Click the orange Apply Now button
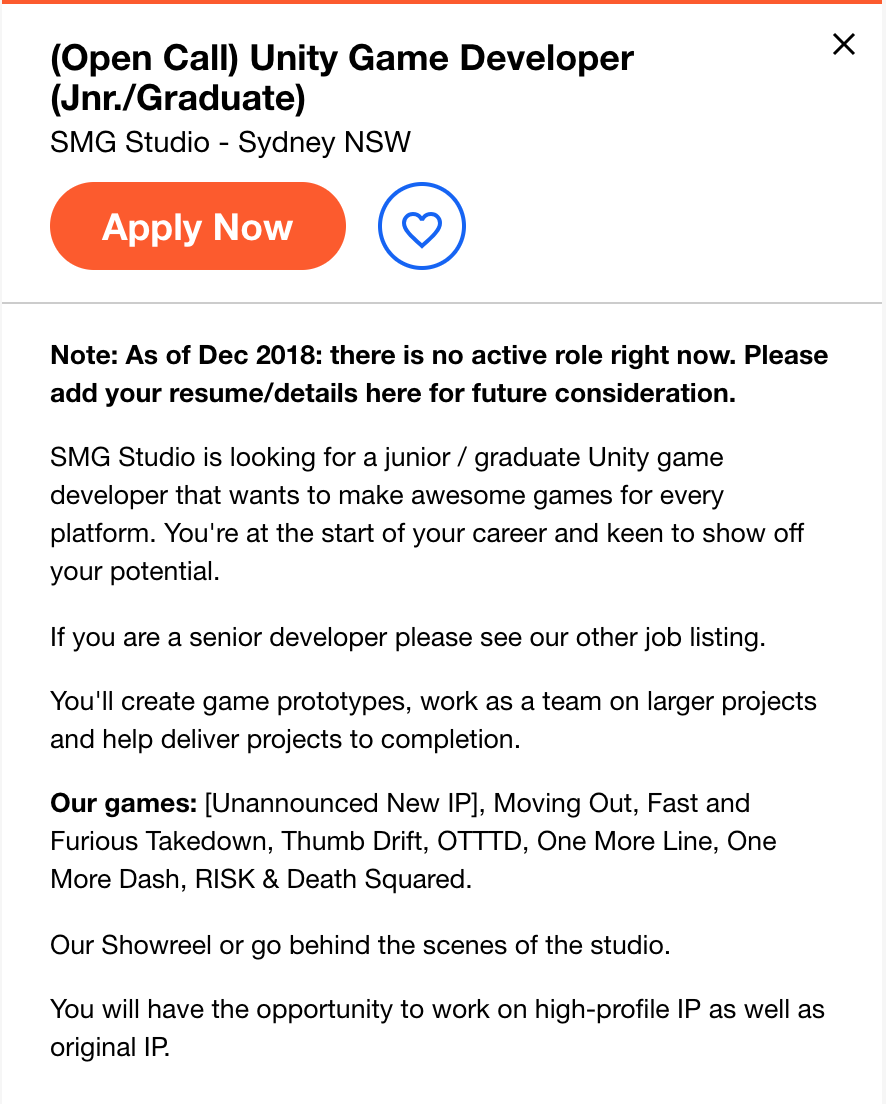The image size is (886, 1104). click(x=198, y=226)
